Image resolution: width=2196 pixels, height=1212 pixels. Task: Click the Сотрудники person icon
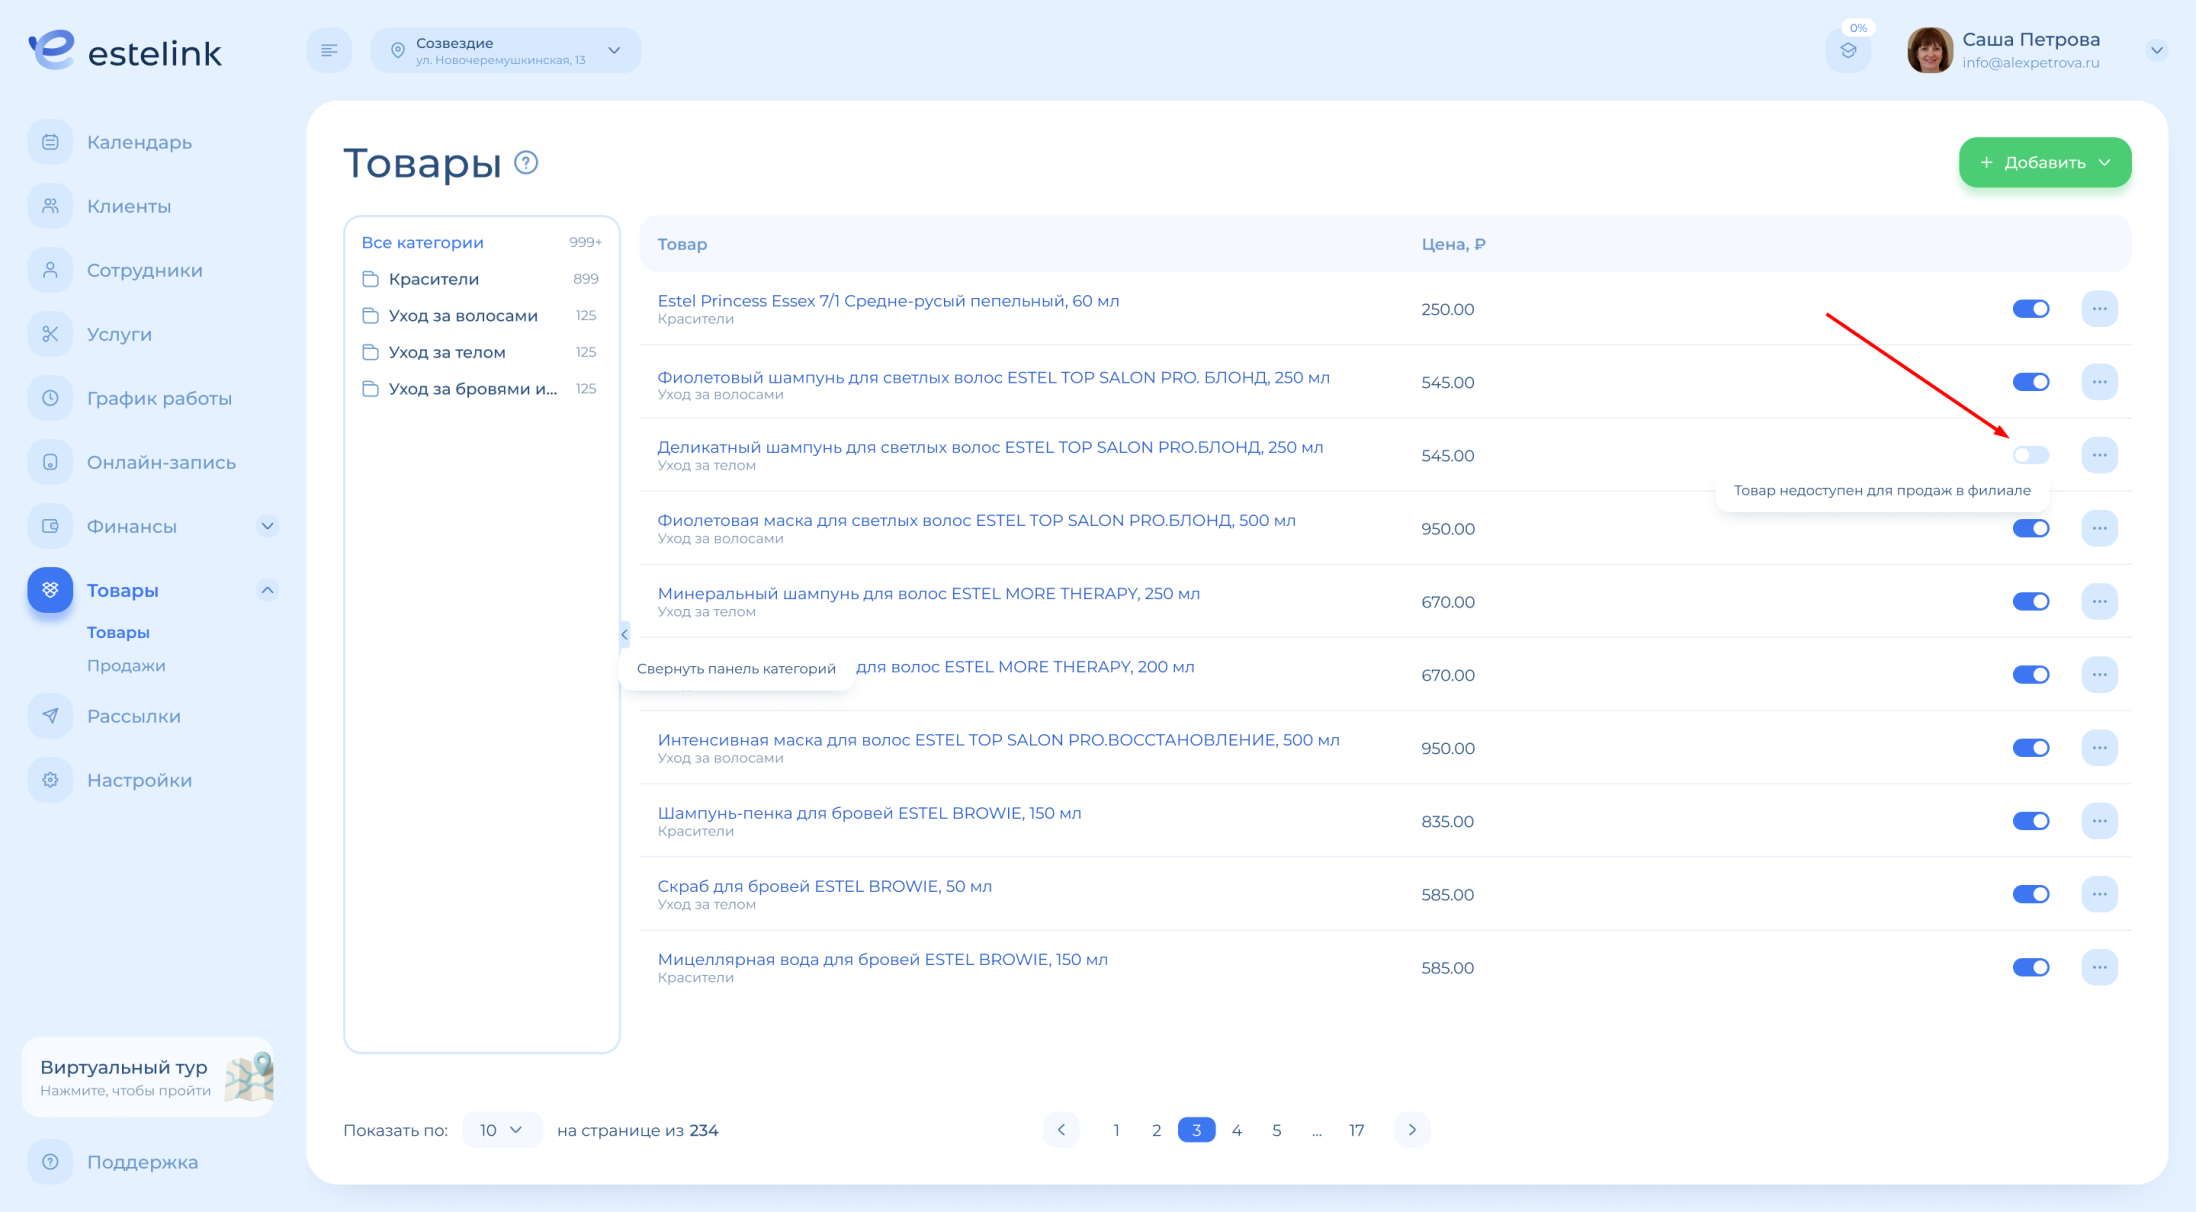(50, 270)
